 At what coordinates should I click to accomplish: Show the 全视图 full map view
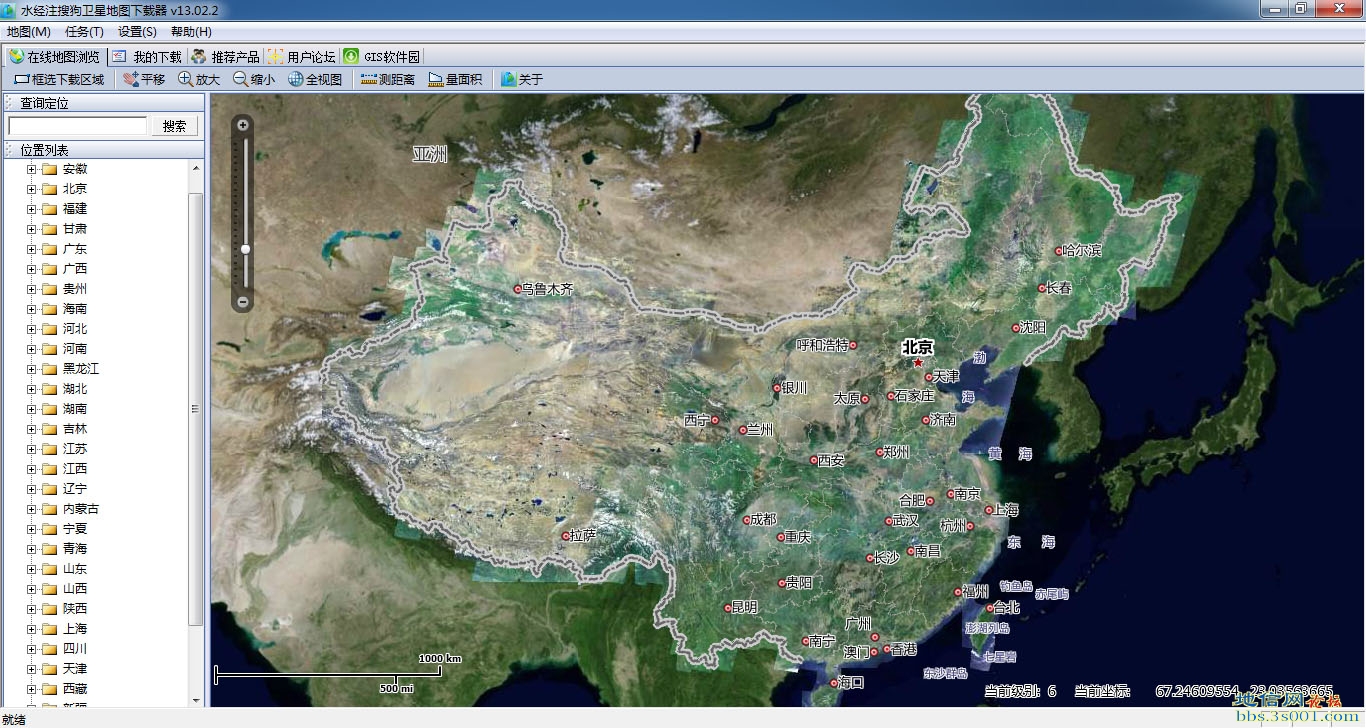coord(315,79)
